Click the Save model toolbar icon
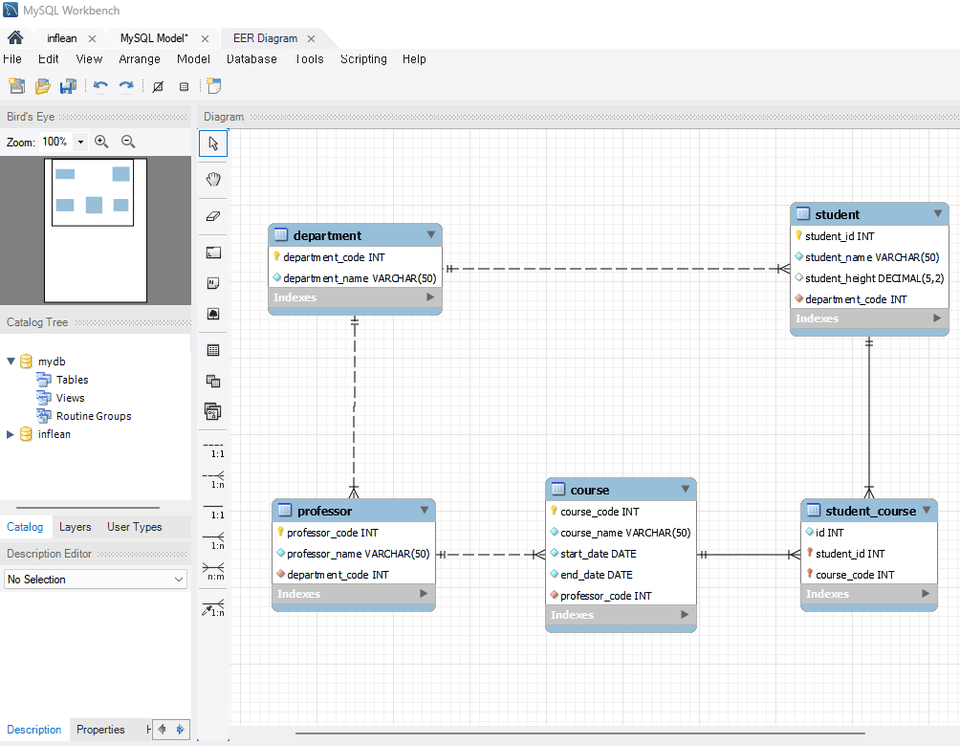Image resolution: width=960 pixels, height=746 pixels. point(68,87)
